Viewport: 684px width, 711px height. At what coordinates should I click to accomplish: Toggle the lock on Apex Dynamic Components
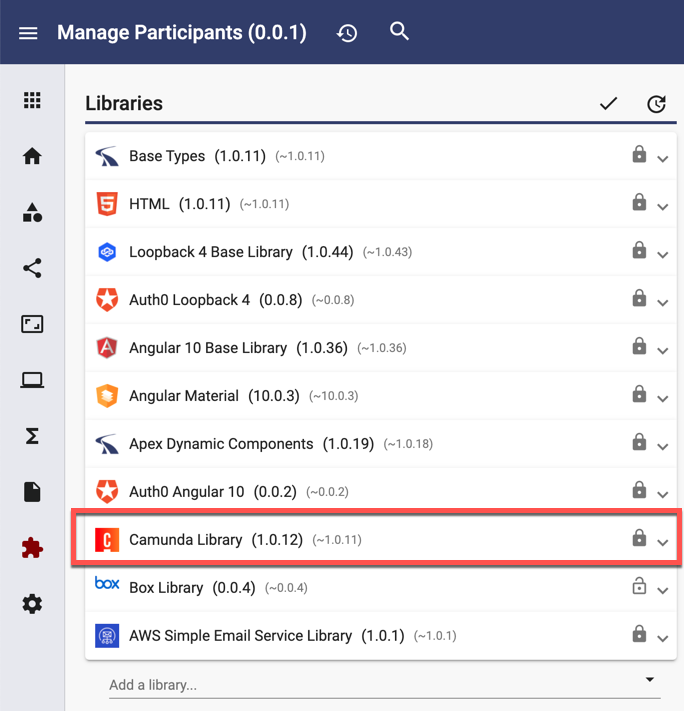(639, 442)
